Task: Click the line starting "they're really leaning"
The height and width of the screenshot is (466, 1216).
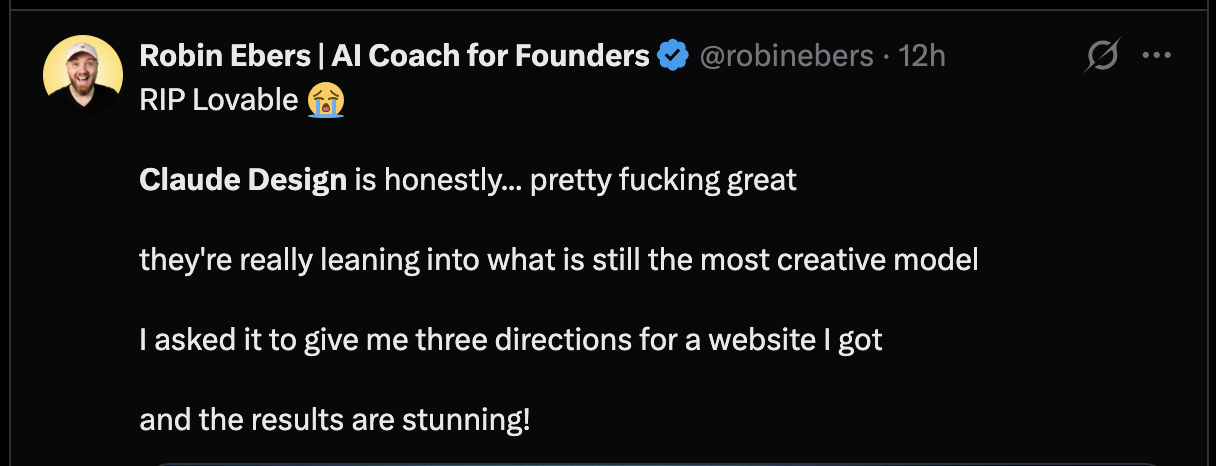Action: point(558,260)
